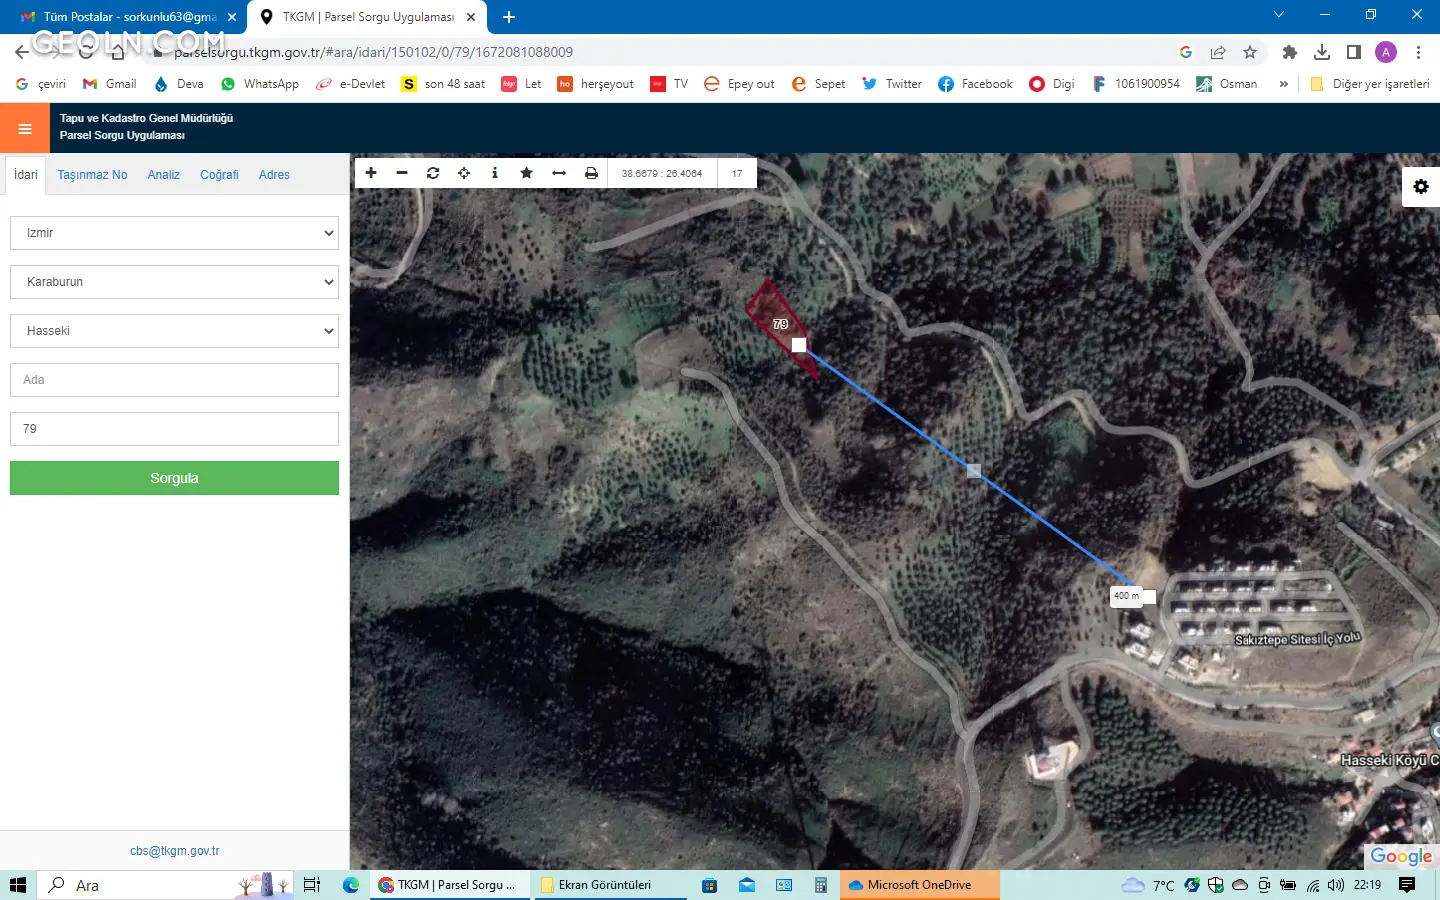Viewport: 1440px width, 900px height.
Task: Click the zoom in plus icon on map toolbar
Action: (x=371, y=173)
